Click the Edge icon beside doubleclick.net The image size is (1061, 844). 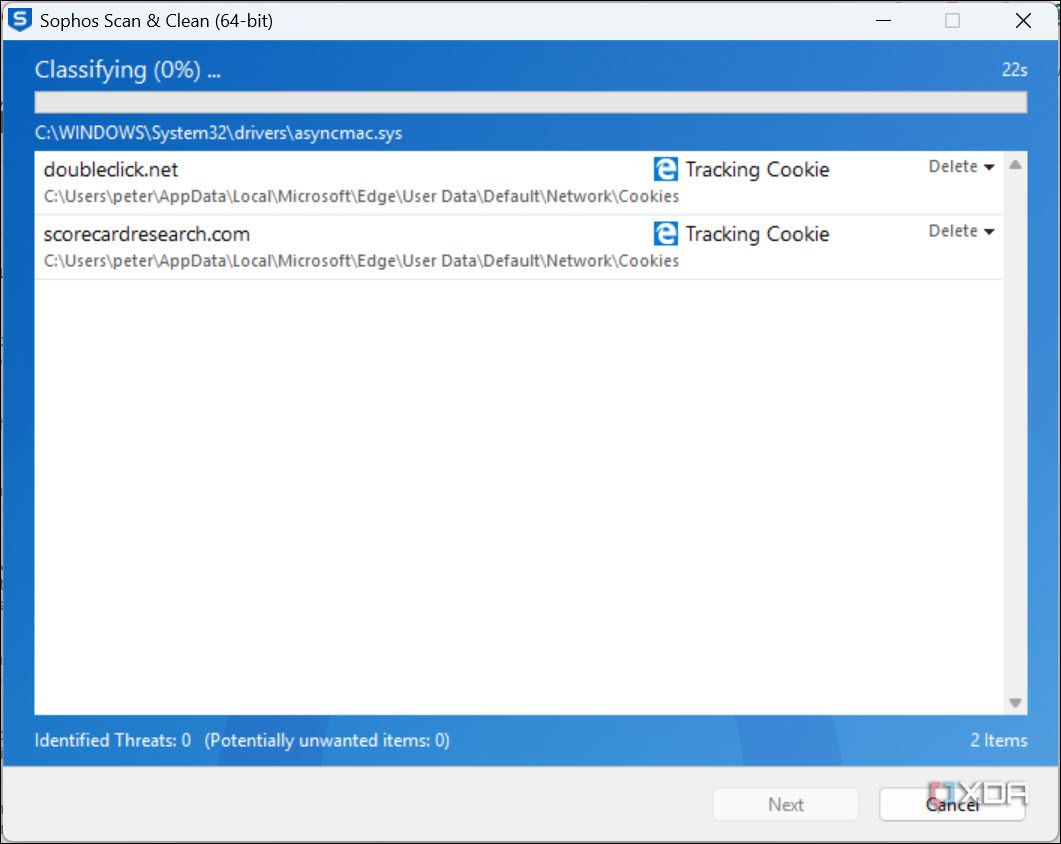pos(665,169)
